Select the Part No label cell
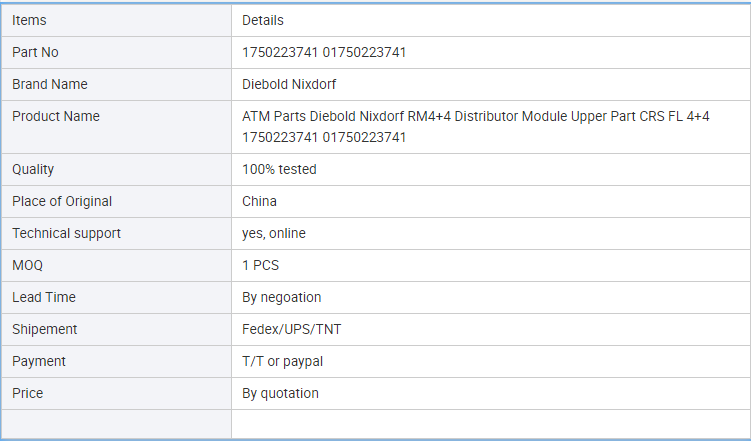 pyautogui.click(x=116, y=52)
